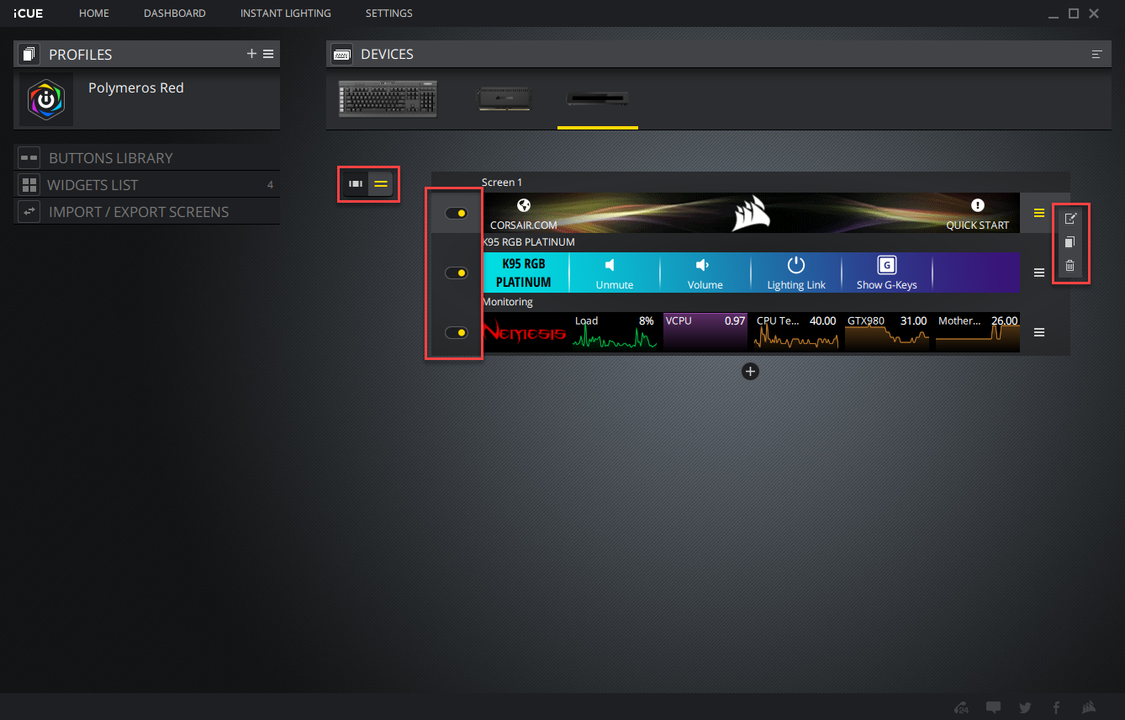The width and height of the screenshot is (1125, 720).
Task: Open Import / Export Screens section
Action: click(x=146, y=212)
